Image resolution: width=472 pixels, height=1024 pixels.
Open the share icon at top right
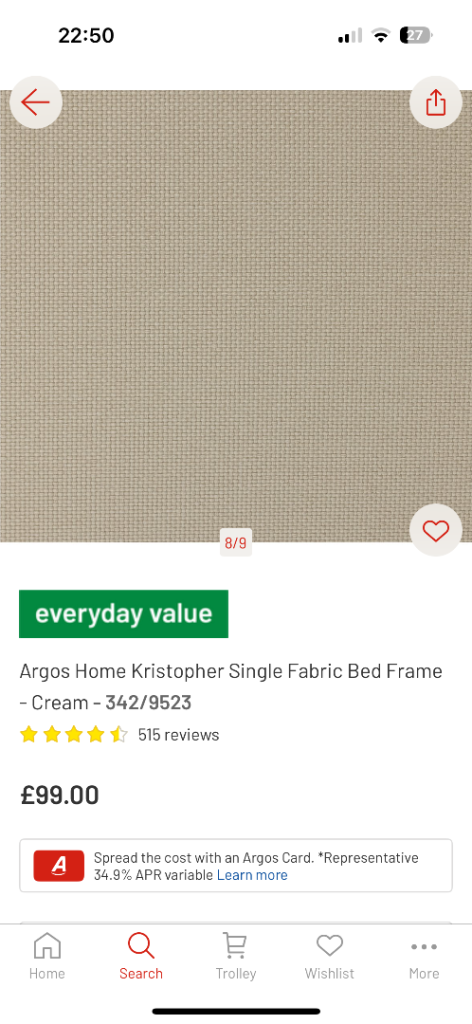click(435, 103)
